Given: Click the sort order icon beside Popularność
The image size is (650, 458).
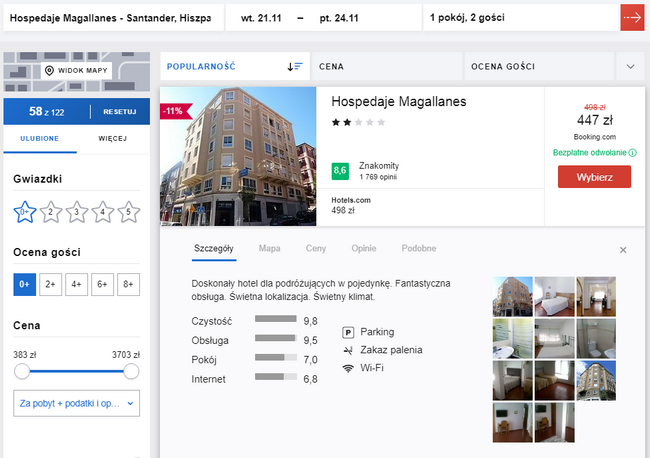Looking at the screenshot, I should tap(294, 66).
